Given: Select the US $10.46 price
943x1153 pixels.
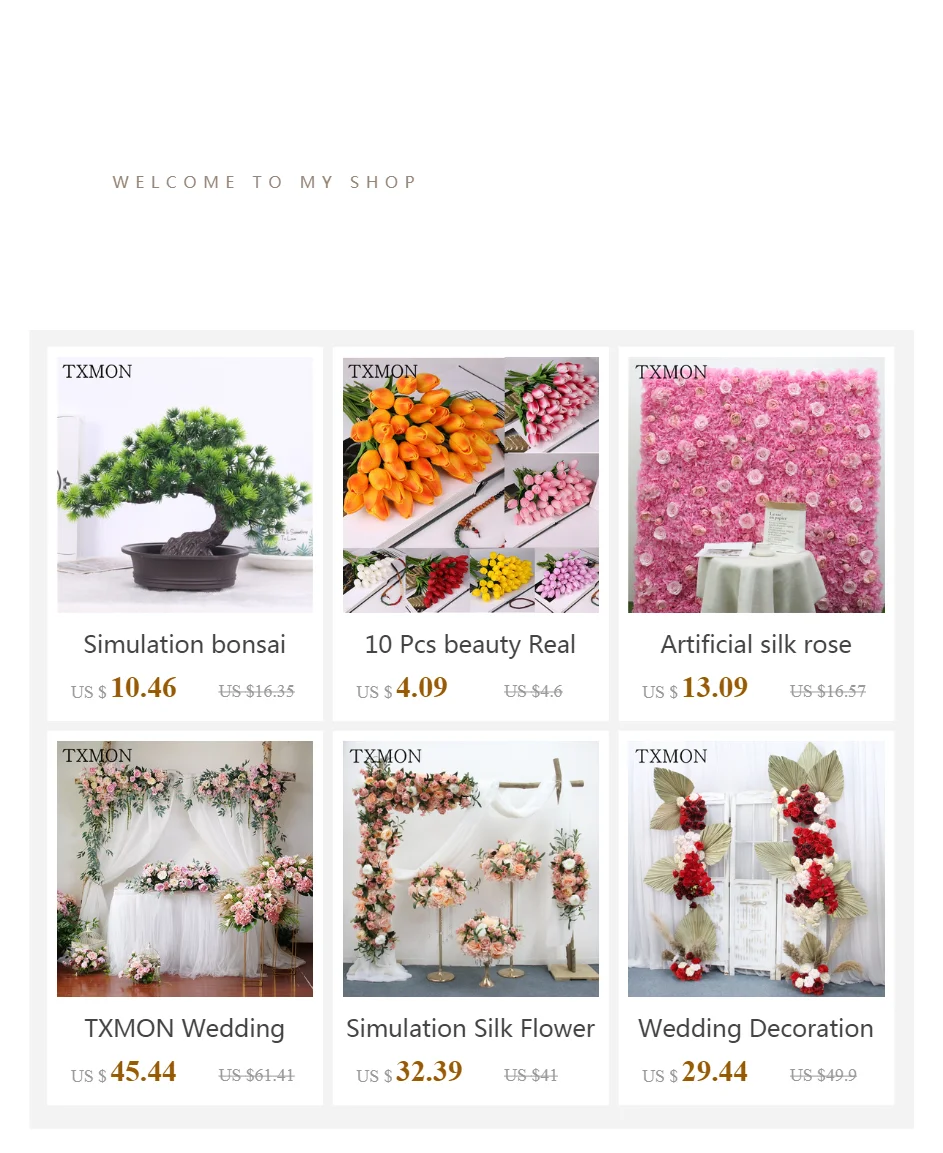Looking at the screenshot, I should [x=124, y=688].
